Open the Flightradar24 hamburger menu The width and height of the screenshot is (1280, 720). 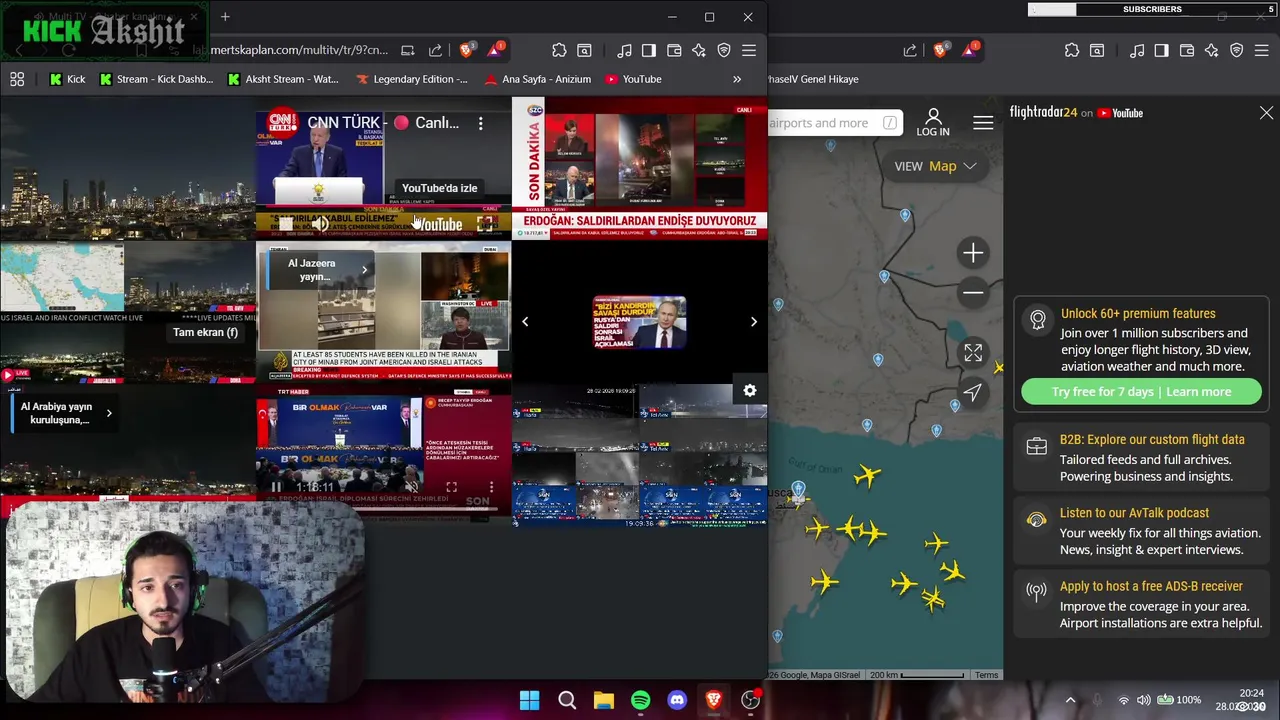(983, 123)
